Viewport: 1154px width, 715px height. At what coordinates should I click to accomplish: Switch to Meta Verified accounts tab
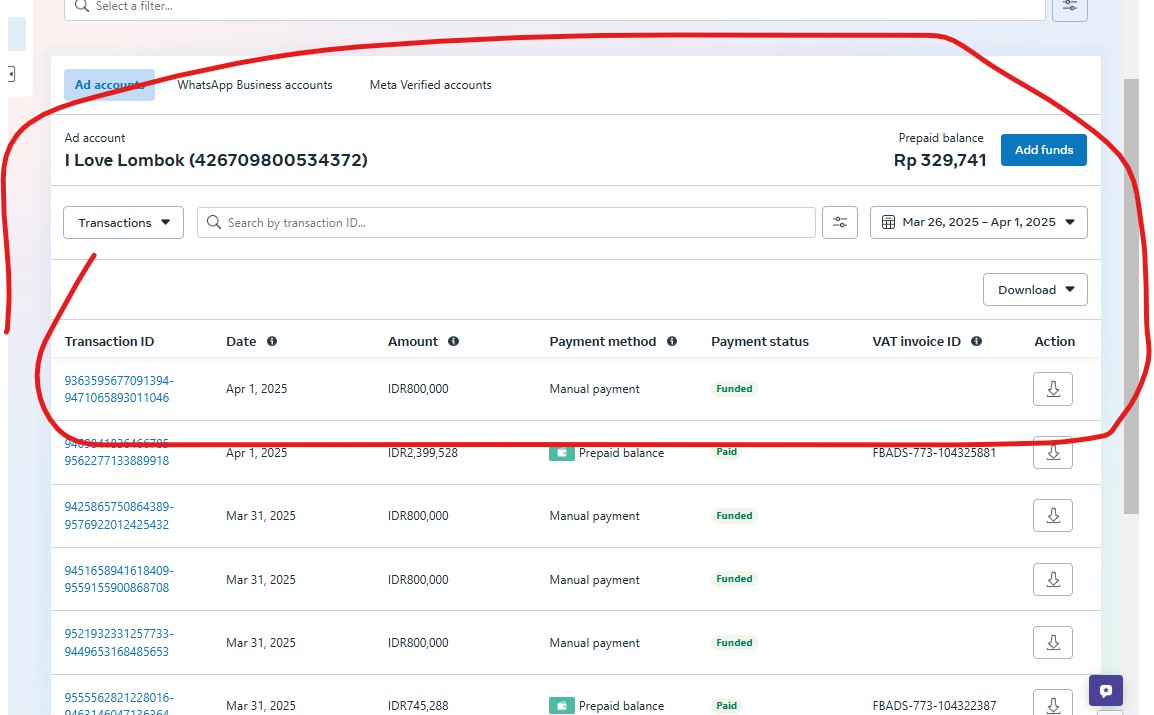[430, 85]
